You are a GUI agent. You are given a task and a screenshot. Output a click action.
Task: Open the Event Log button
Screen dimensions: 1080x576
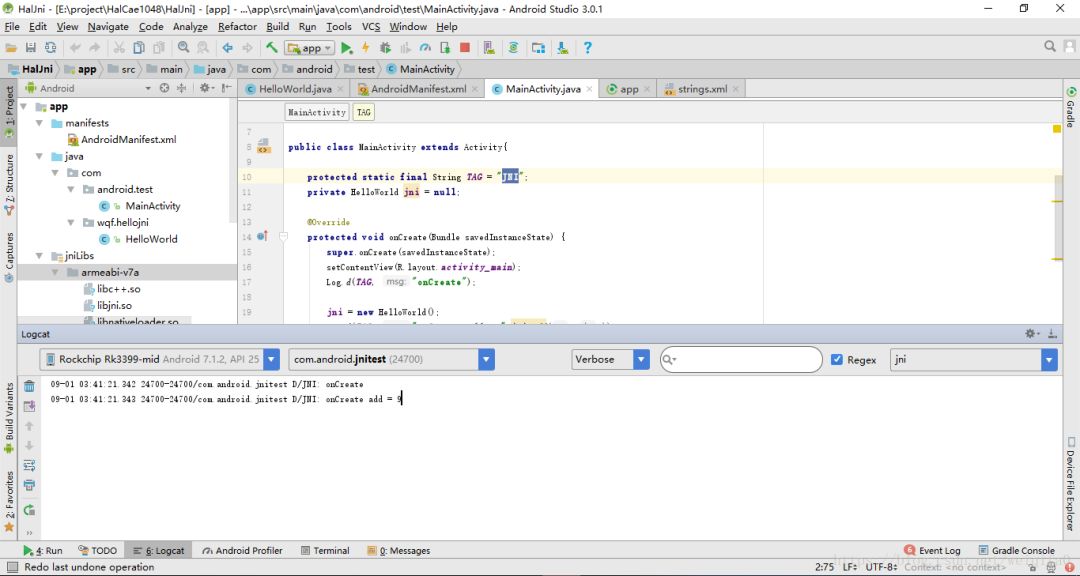click(x=932, y=551)
